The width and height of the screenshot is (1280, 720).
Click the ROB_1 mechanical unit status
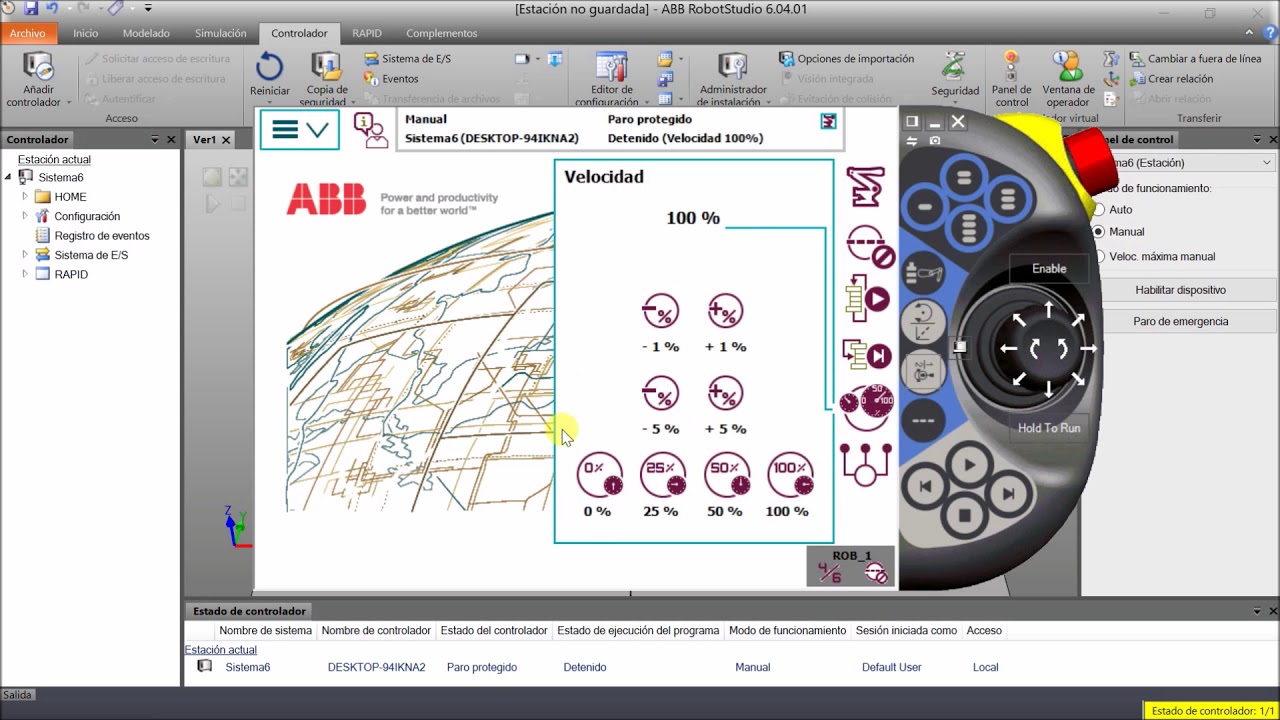851,566
